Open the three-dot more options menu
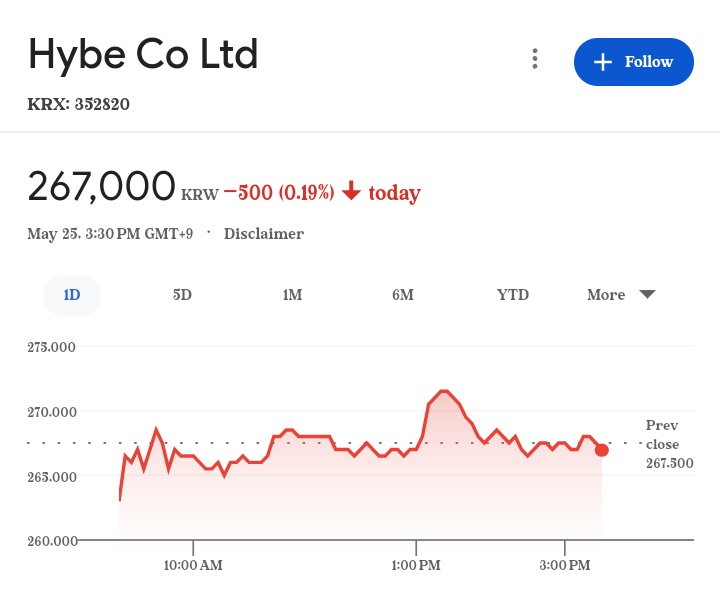 [534, 59]
